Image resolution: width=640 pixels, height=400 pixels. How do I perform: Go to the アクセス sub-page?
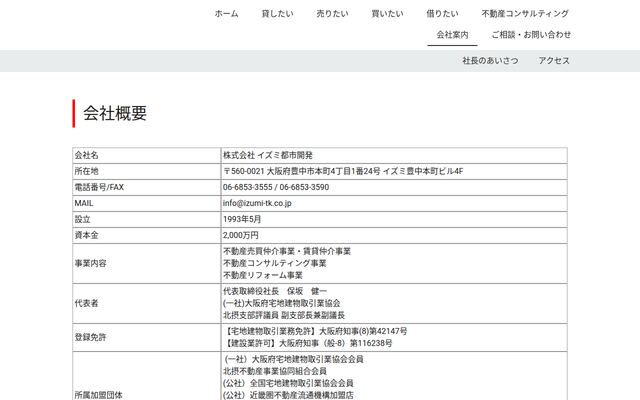pyautogui.click(x=554, y=61)
